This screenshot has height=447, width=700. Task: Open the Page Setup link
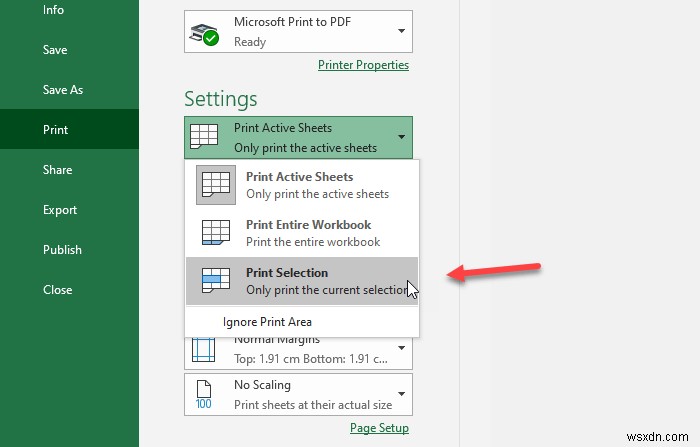coord(379,428)
